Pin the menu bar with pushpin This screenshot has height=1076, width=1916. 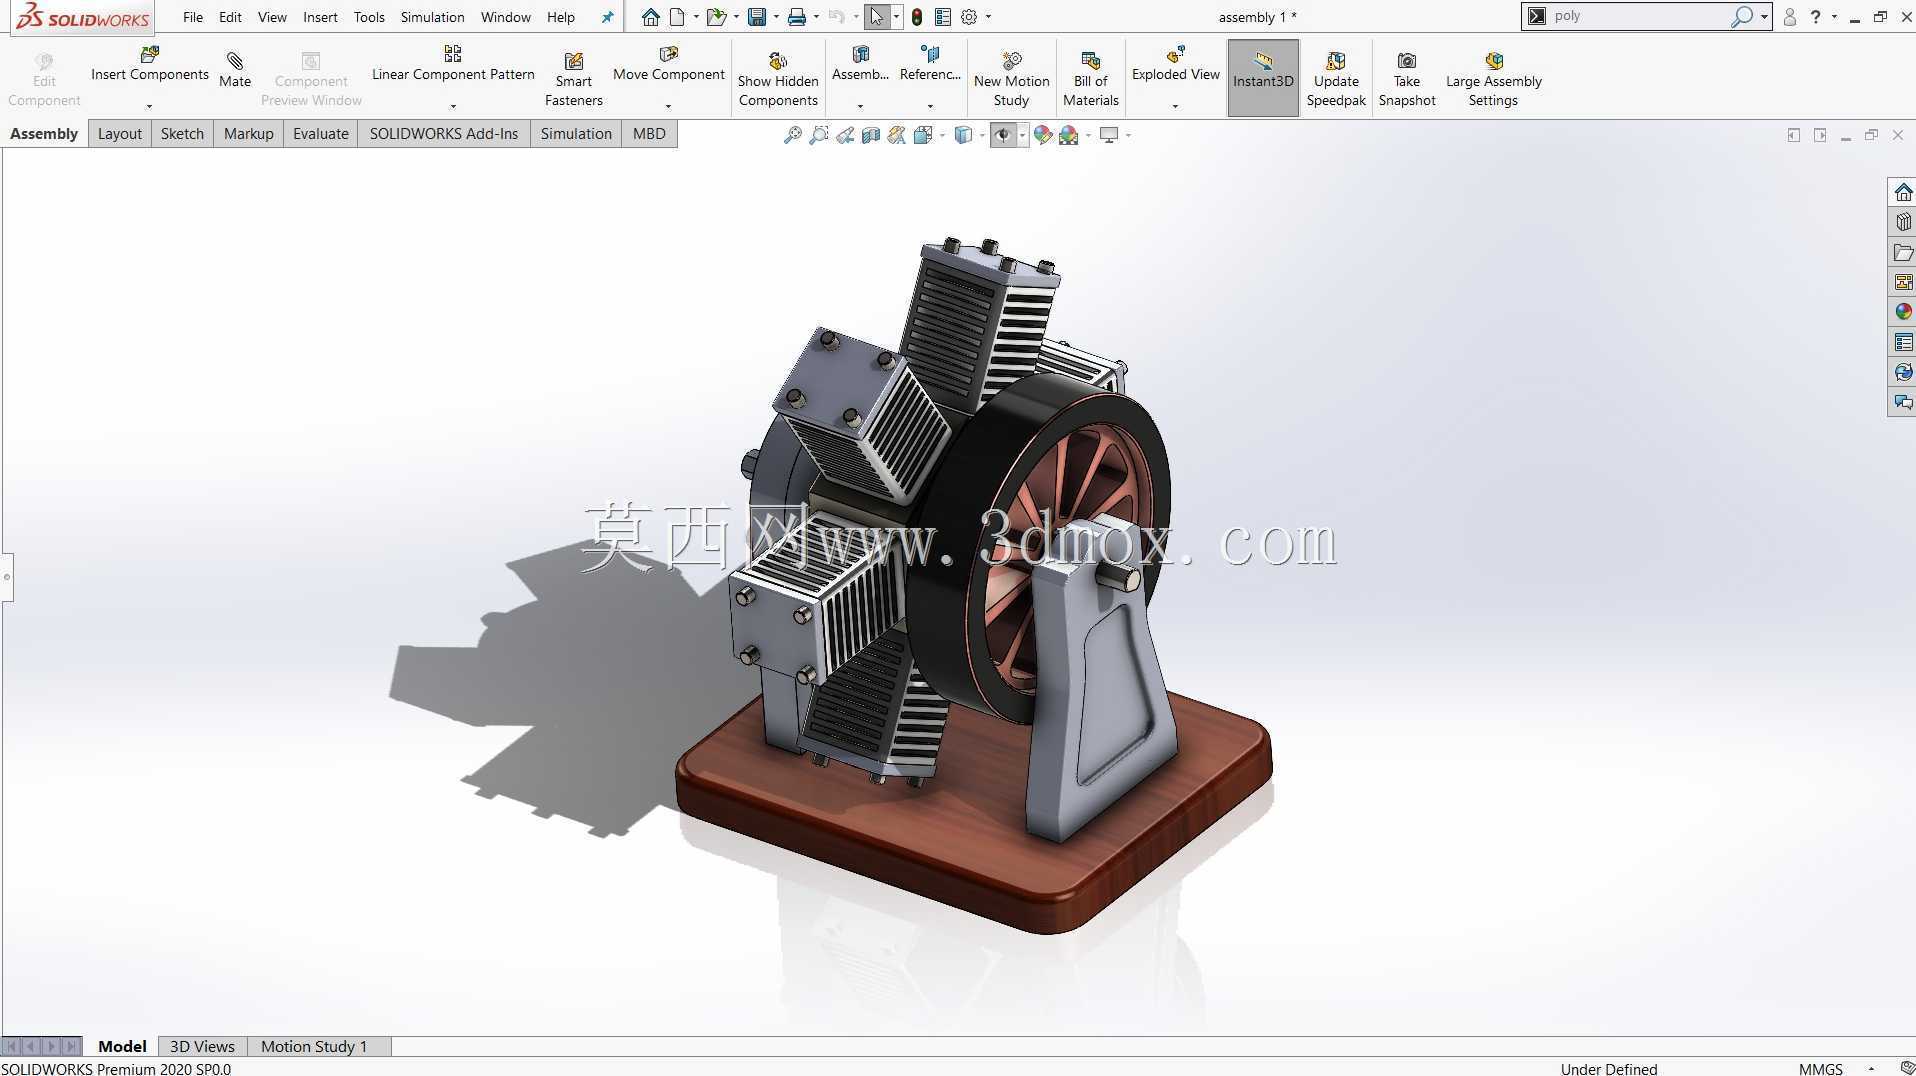(x=607, y=17)
